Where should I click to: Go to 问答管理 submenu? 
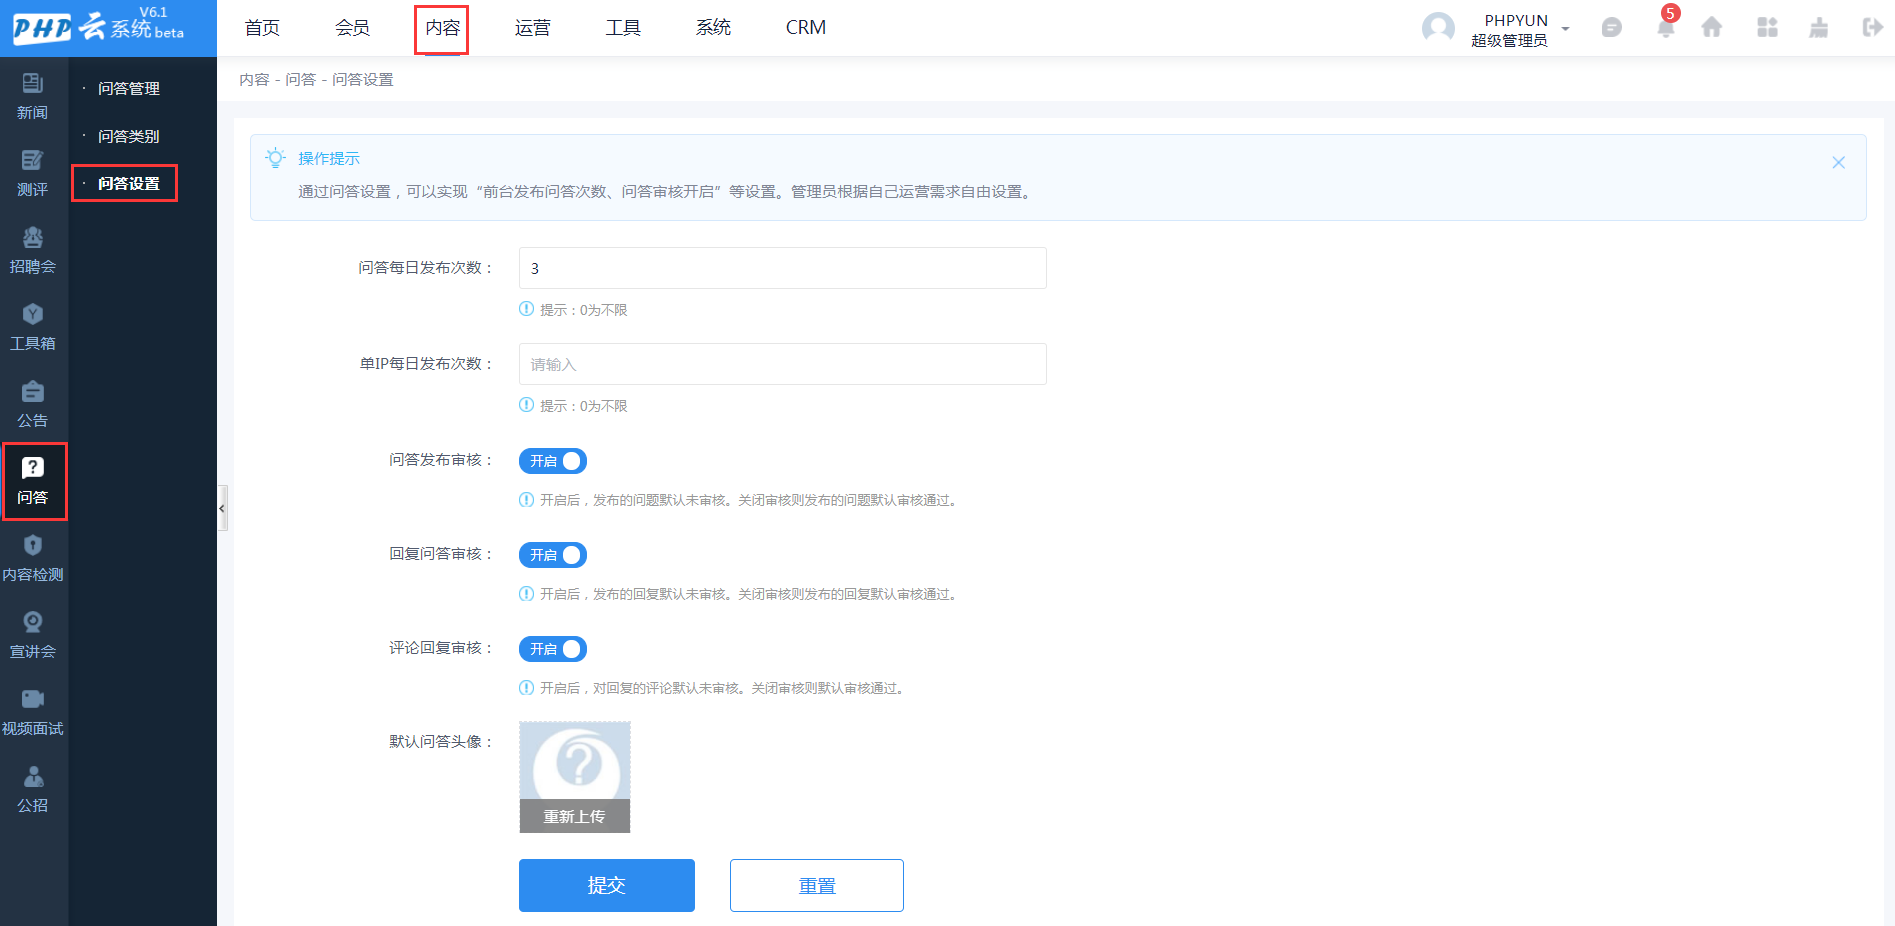(x=129, y=88)
